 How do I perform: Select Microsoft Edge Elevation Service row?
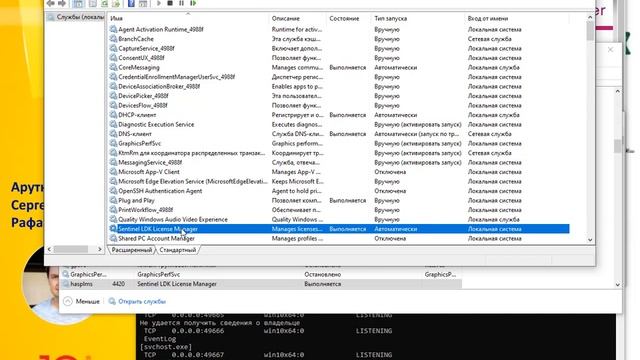pos(339,181)
